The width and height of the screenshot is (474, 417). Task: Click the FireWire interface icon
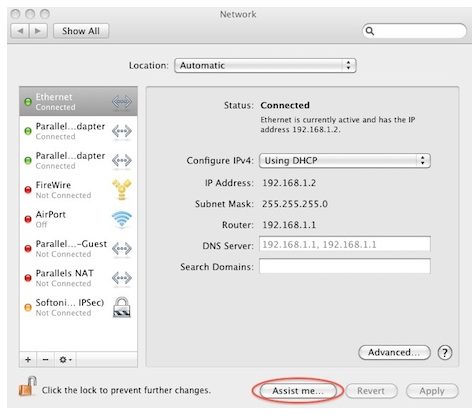click(122, 189)
